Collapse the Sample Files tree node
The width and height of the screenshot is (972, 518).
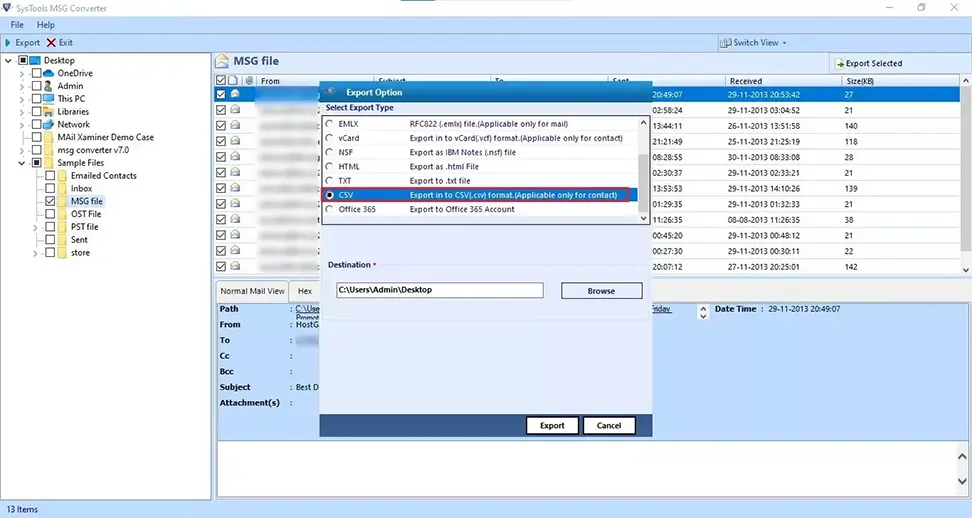click(x=22, y=164)
